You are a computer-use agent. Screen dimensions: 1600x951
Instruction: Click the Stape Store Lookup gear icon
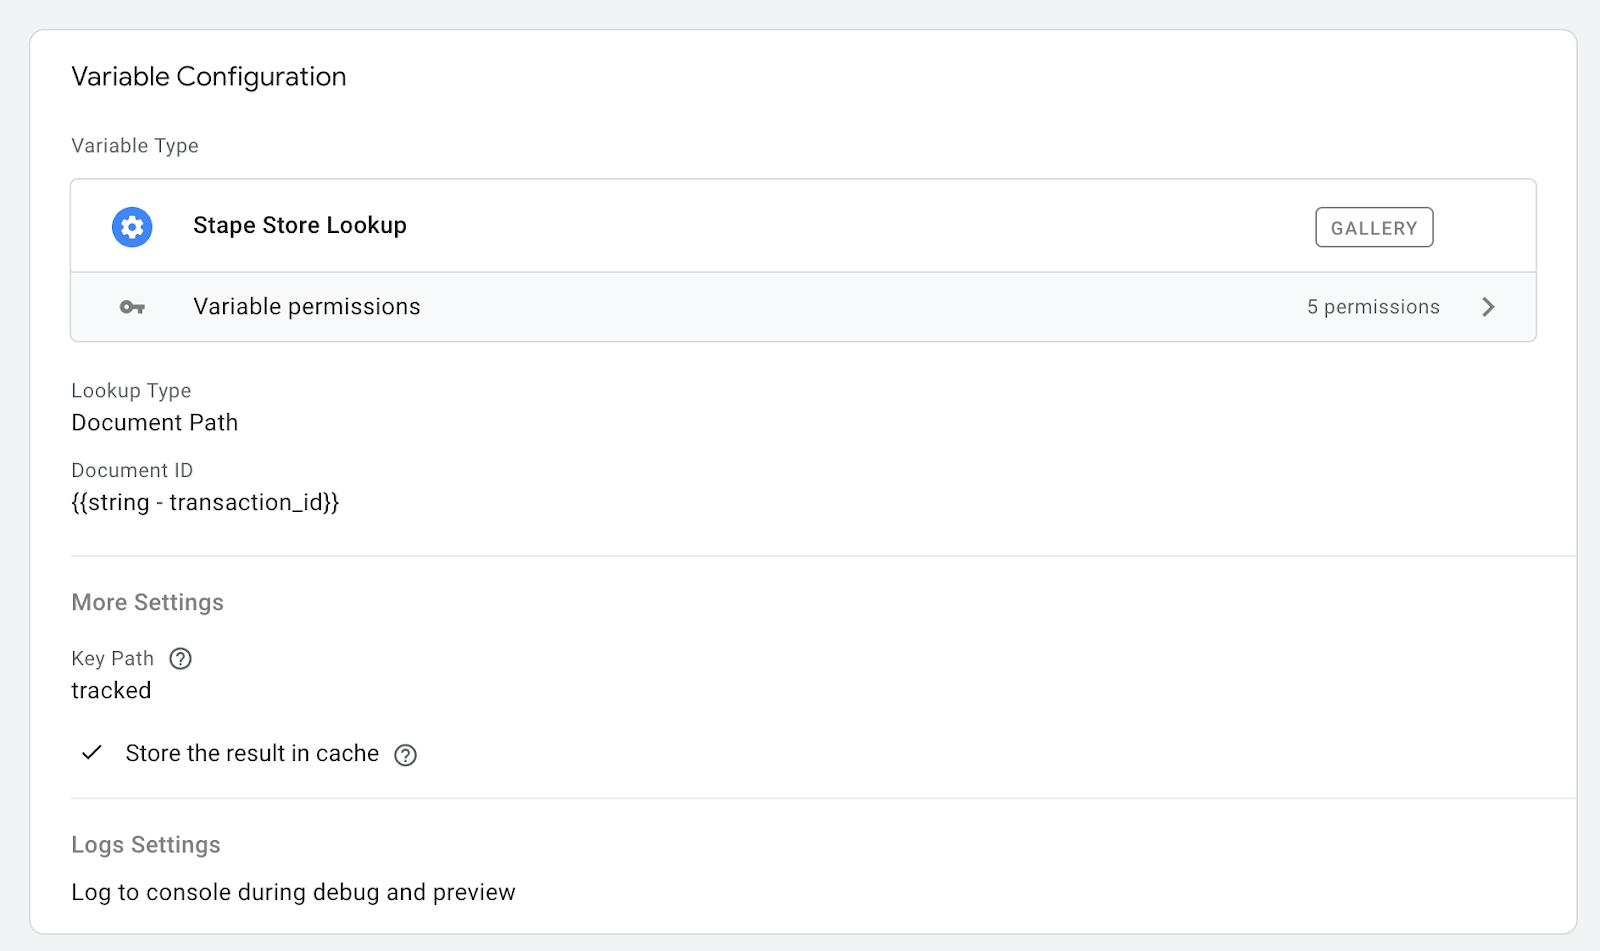[132, 227]
